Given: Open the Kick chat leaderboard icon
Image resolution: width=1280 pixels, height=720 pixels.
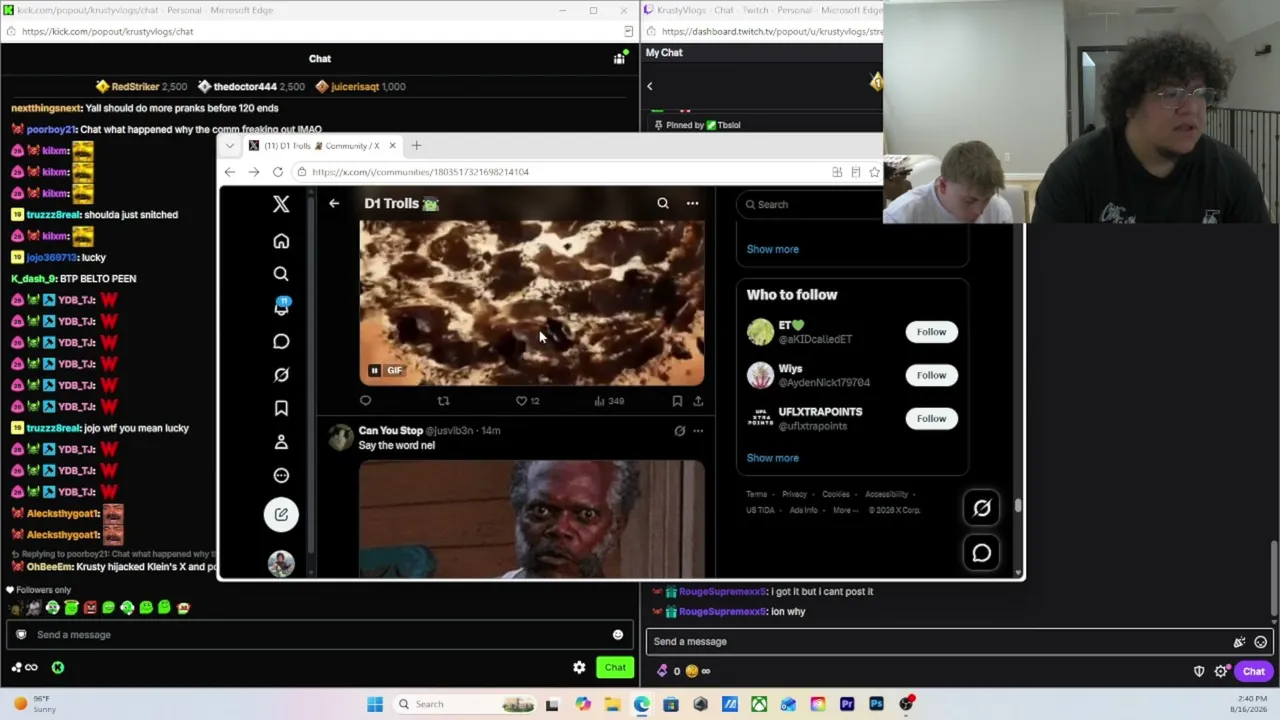Looking at the screenshot, I should pos(619,59).
